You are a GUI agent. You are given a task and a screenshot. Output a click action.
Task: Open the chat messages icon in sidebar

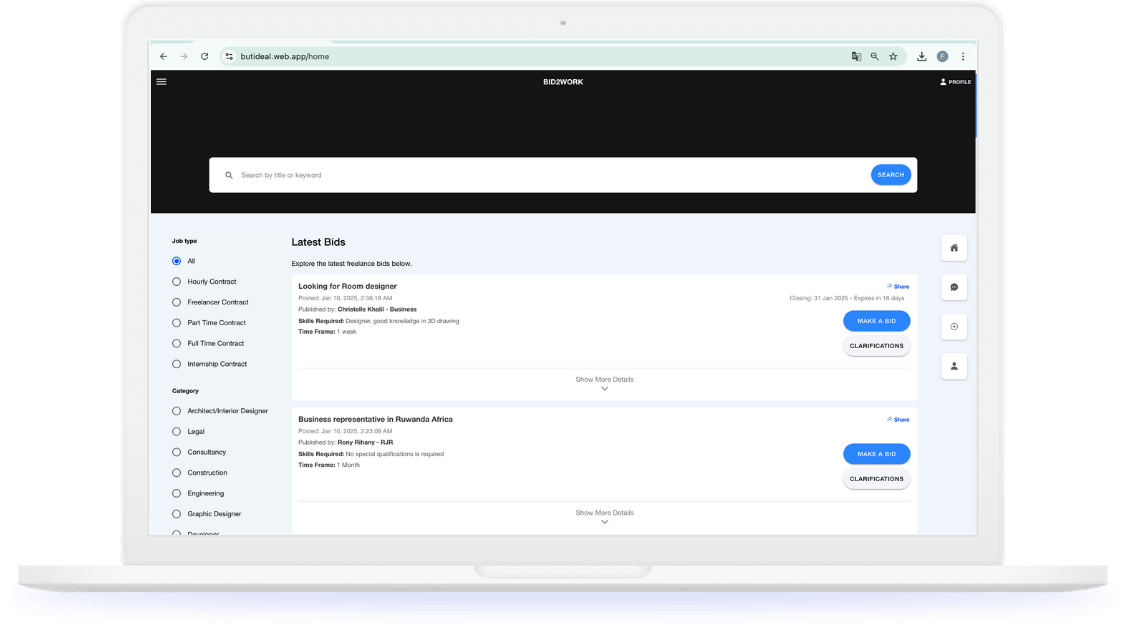tap(954, 287)
